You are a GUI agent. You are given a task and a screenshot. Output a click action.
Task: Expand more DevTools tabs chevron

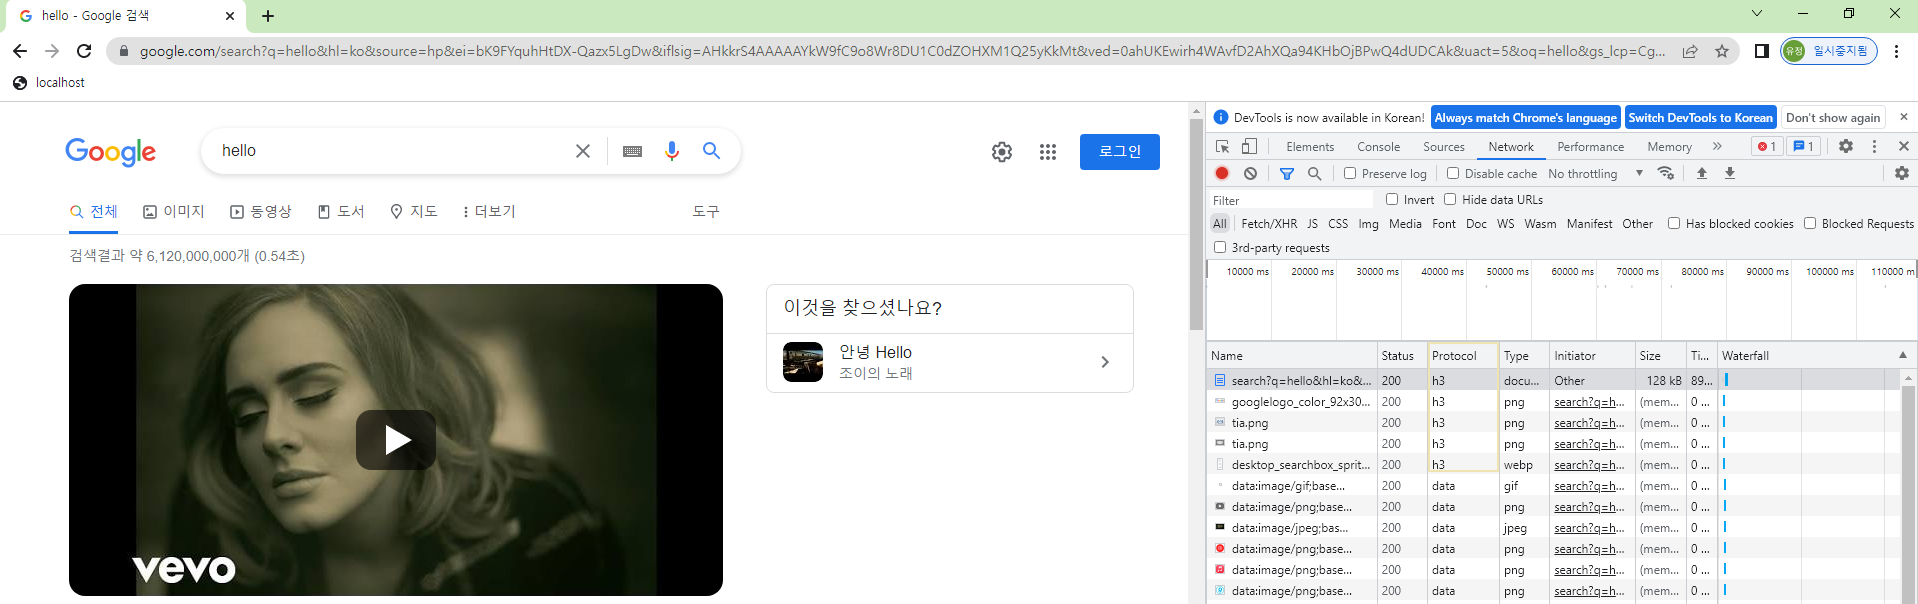point(1717,146)
